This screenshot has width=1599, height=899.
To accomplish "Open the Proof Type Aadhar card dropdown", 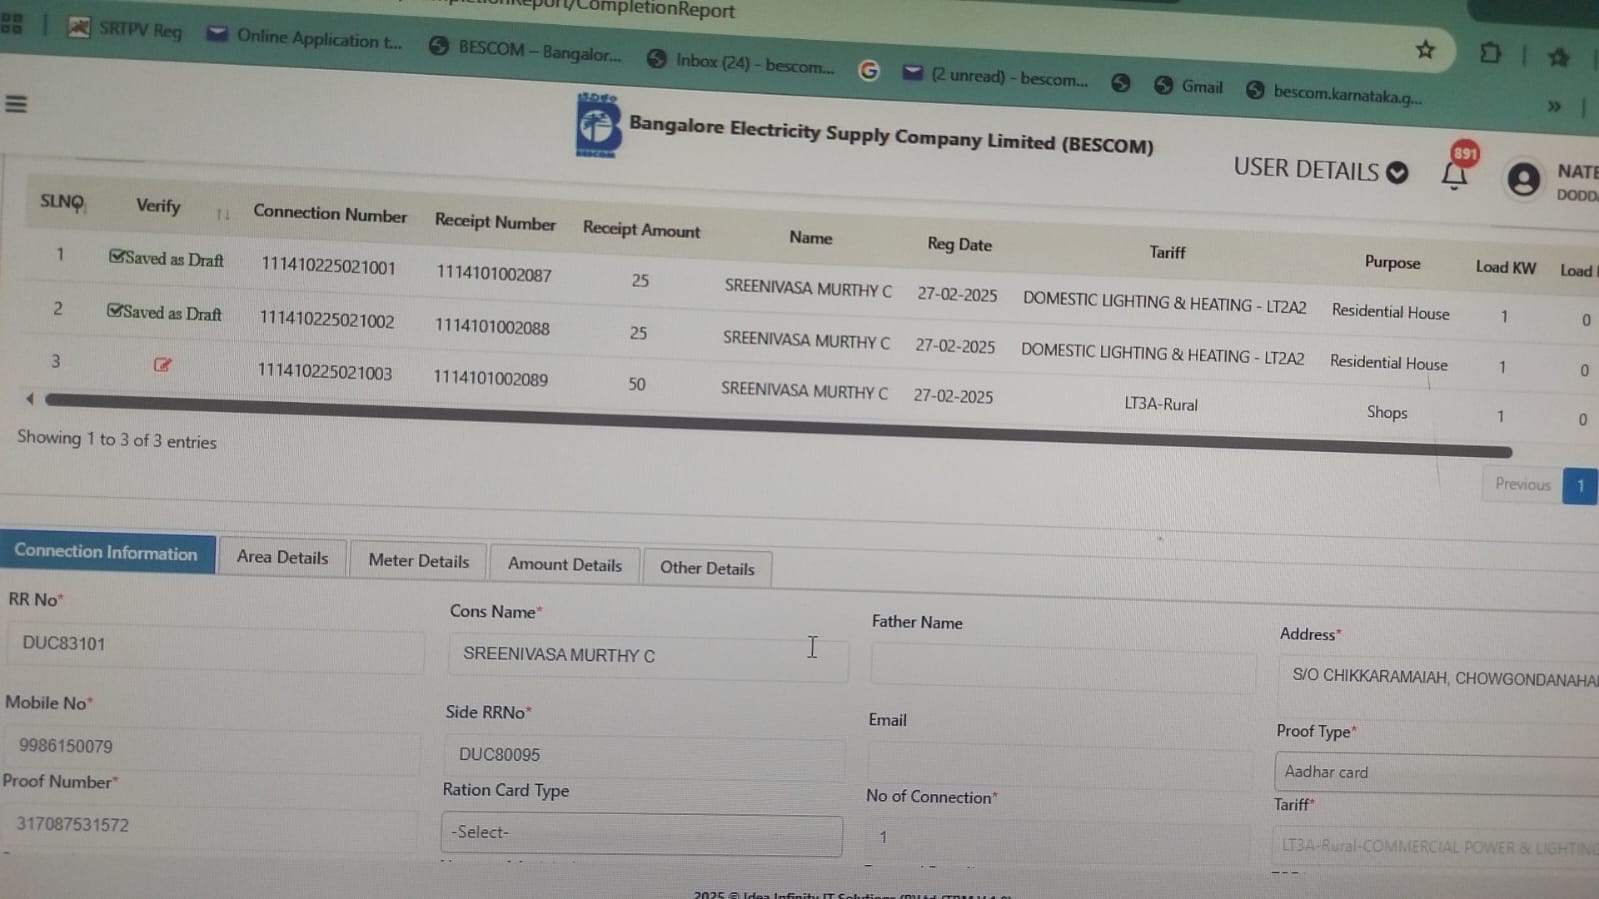I will [1436, 773].
